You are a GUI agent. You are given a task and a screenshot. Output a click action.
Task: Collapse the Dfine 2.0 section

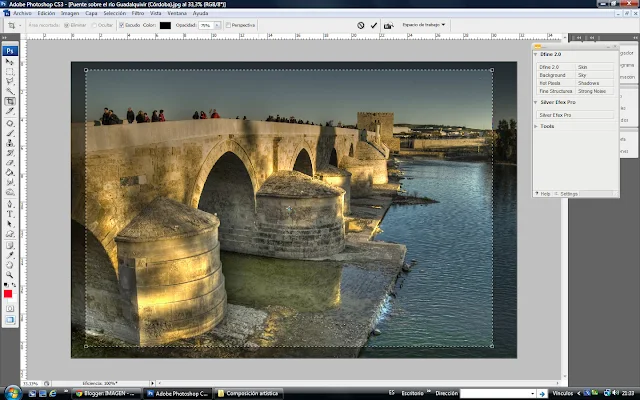click(x=536, y=54)
